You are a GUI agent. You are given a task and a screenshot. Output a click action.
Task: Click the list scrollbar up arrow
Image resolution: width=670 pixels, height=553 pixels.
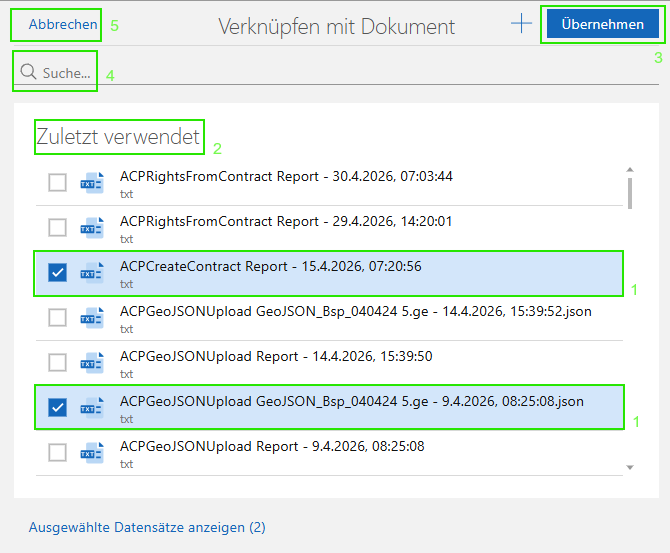click(630, 170)
